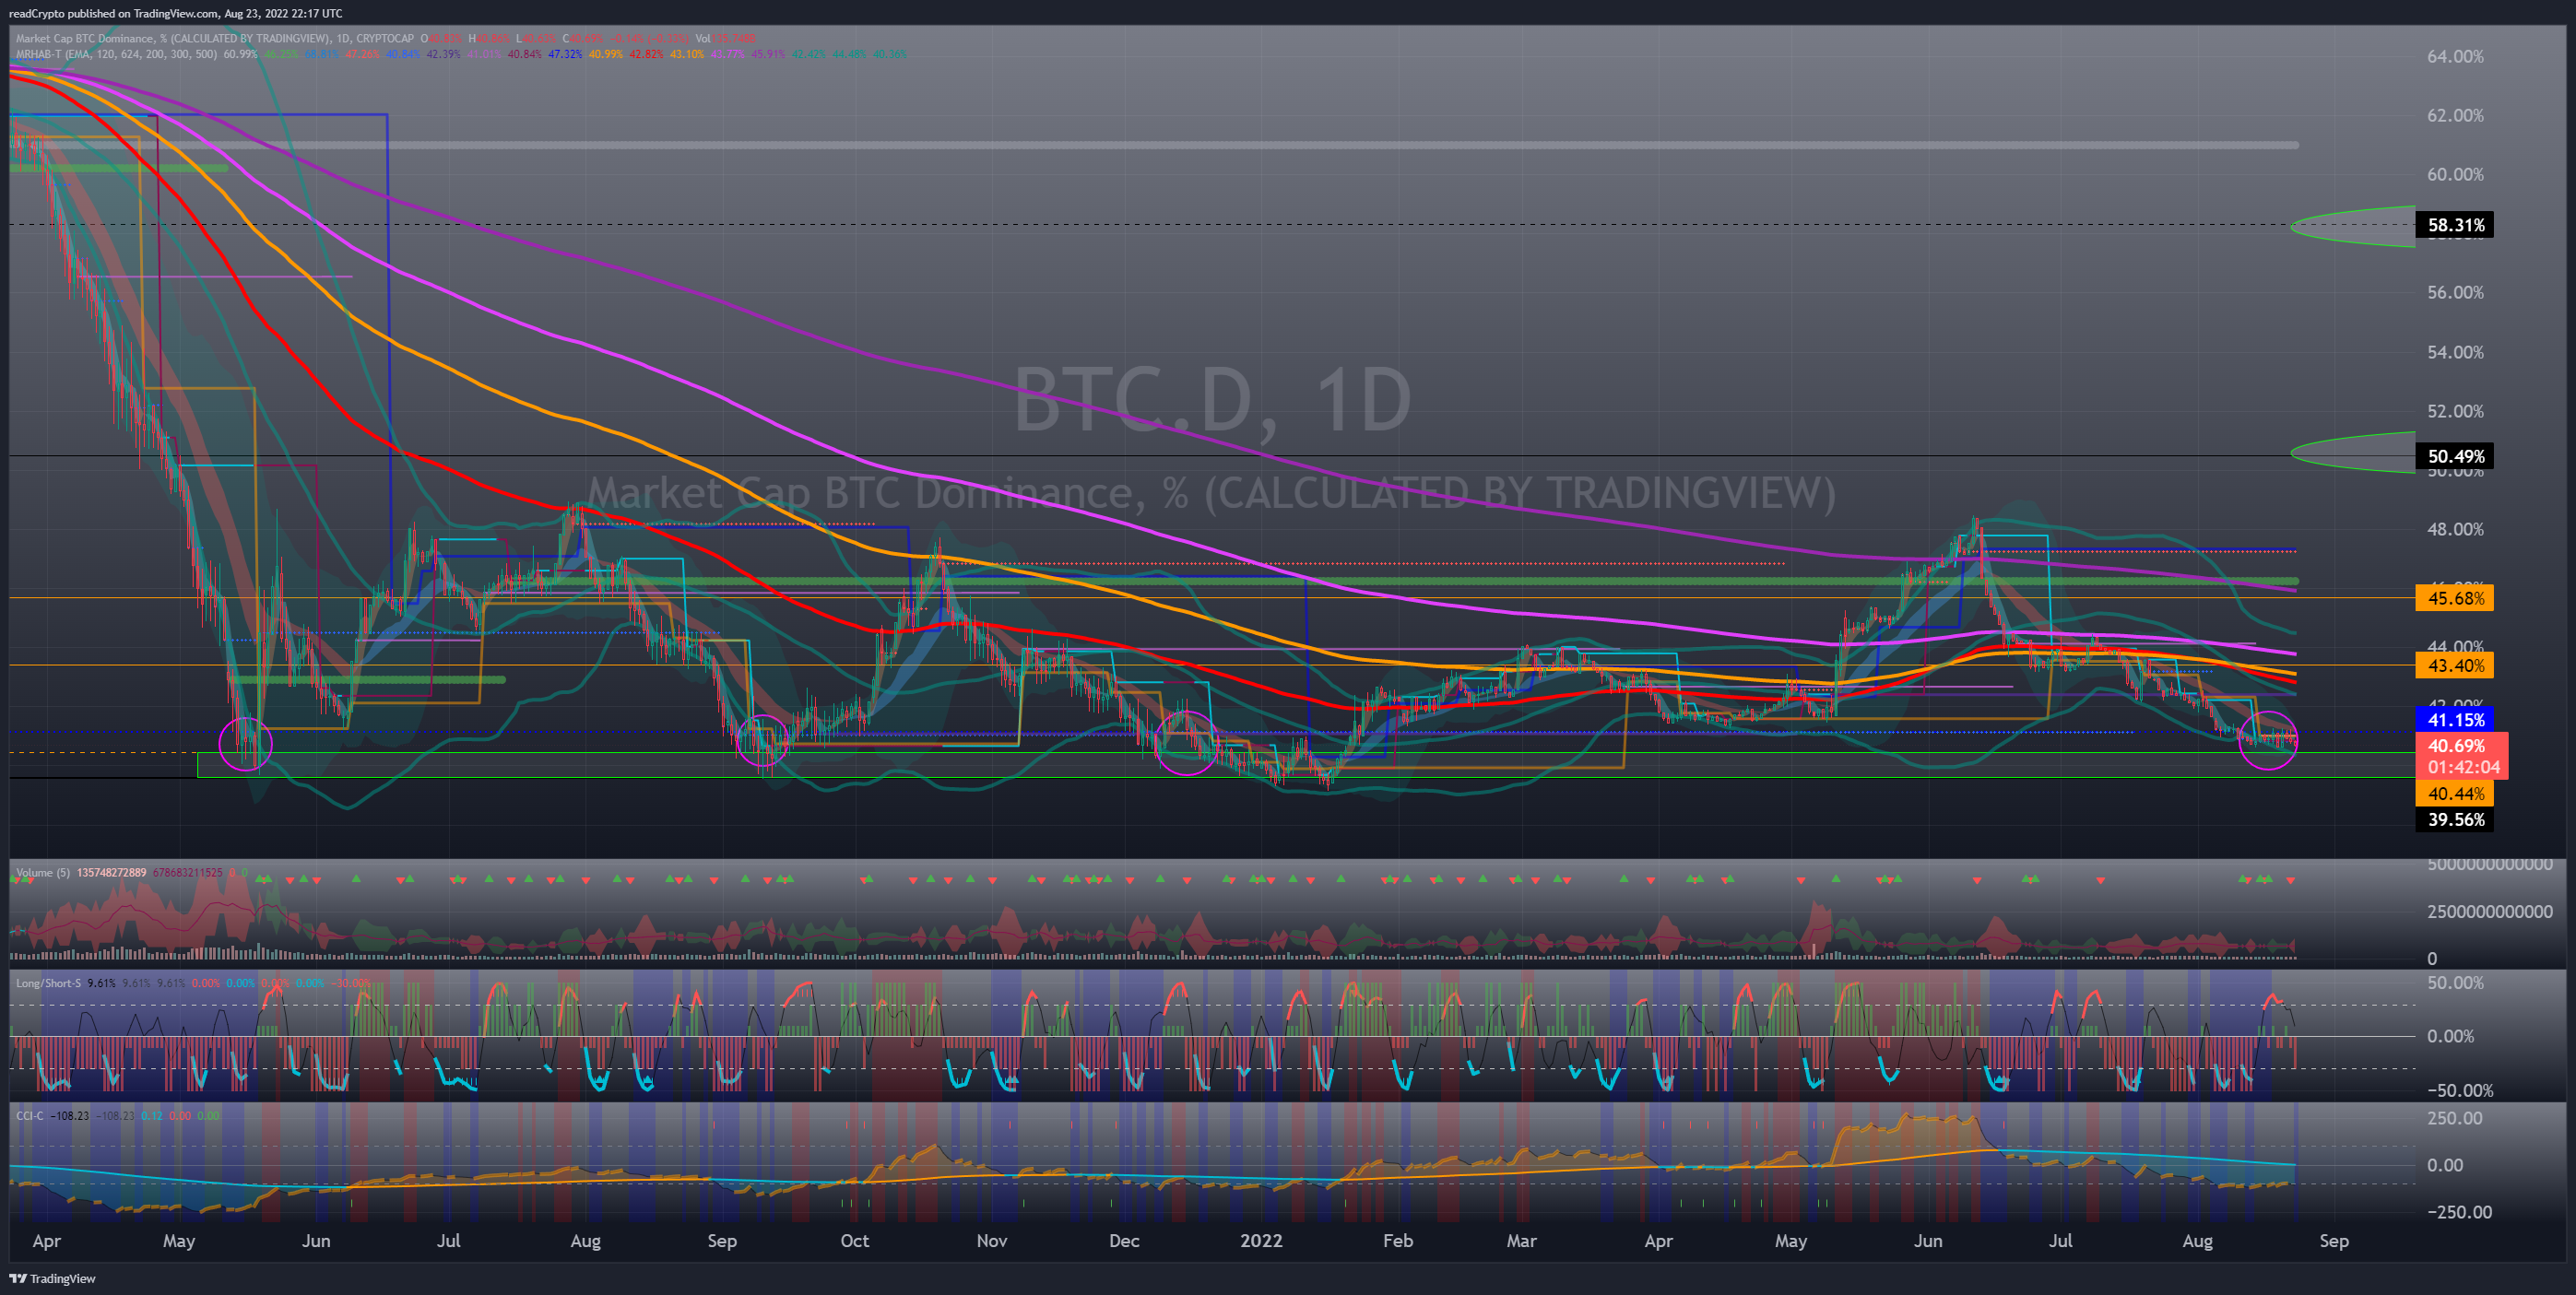Click the 135748272889 volume value
Image resolution: width=2576 pixels, height=1295 pixels.
point(111,872)
